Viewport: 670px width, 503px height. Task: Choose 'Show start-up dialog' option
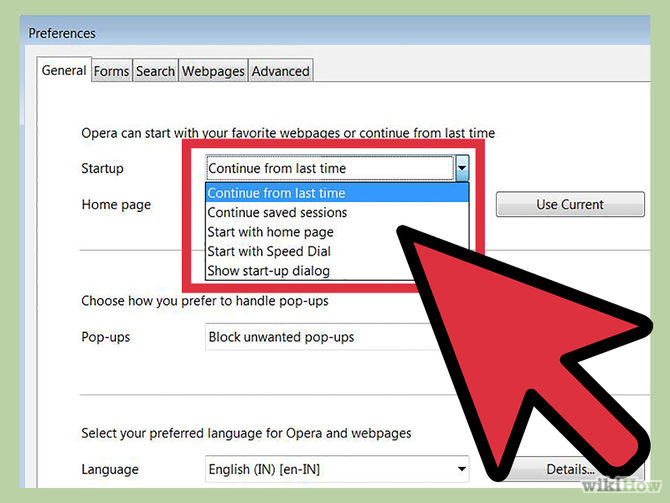(268, 271)
